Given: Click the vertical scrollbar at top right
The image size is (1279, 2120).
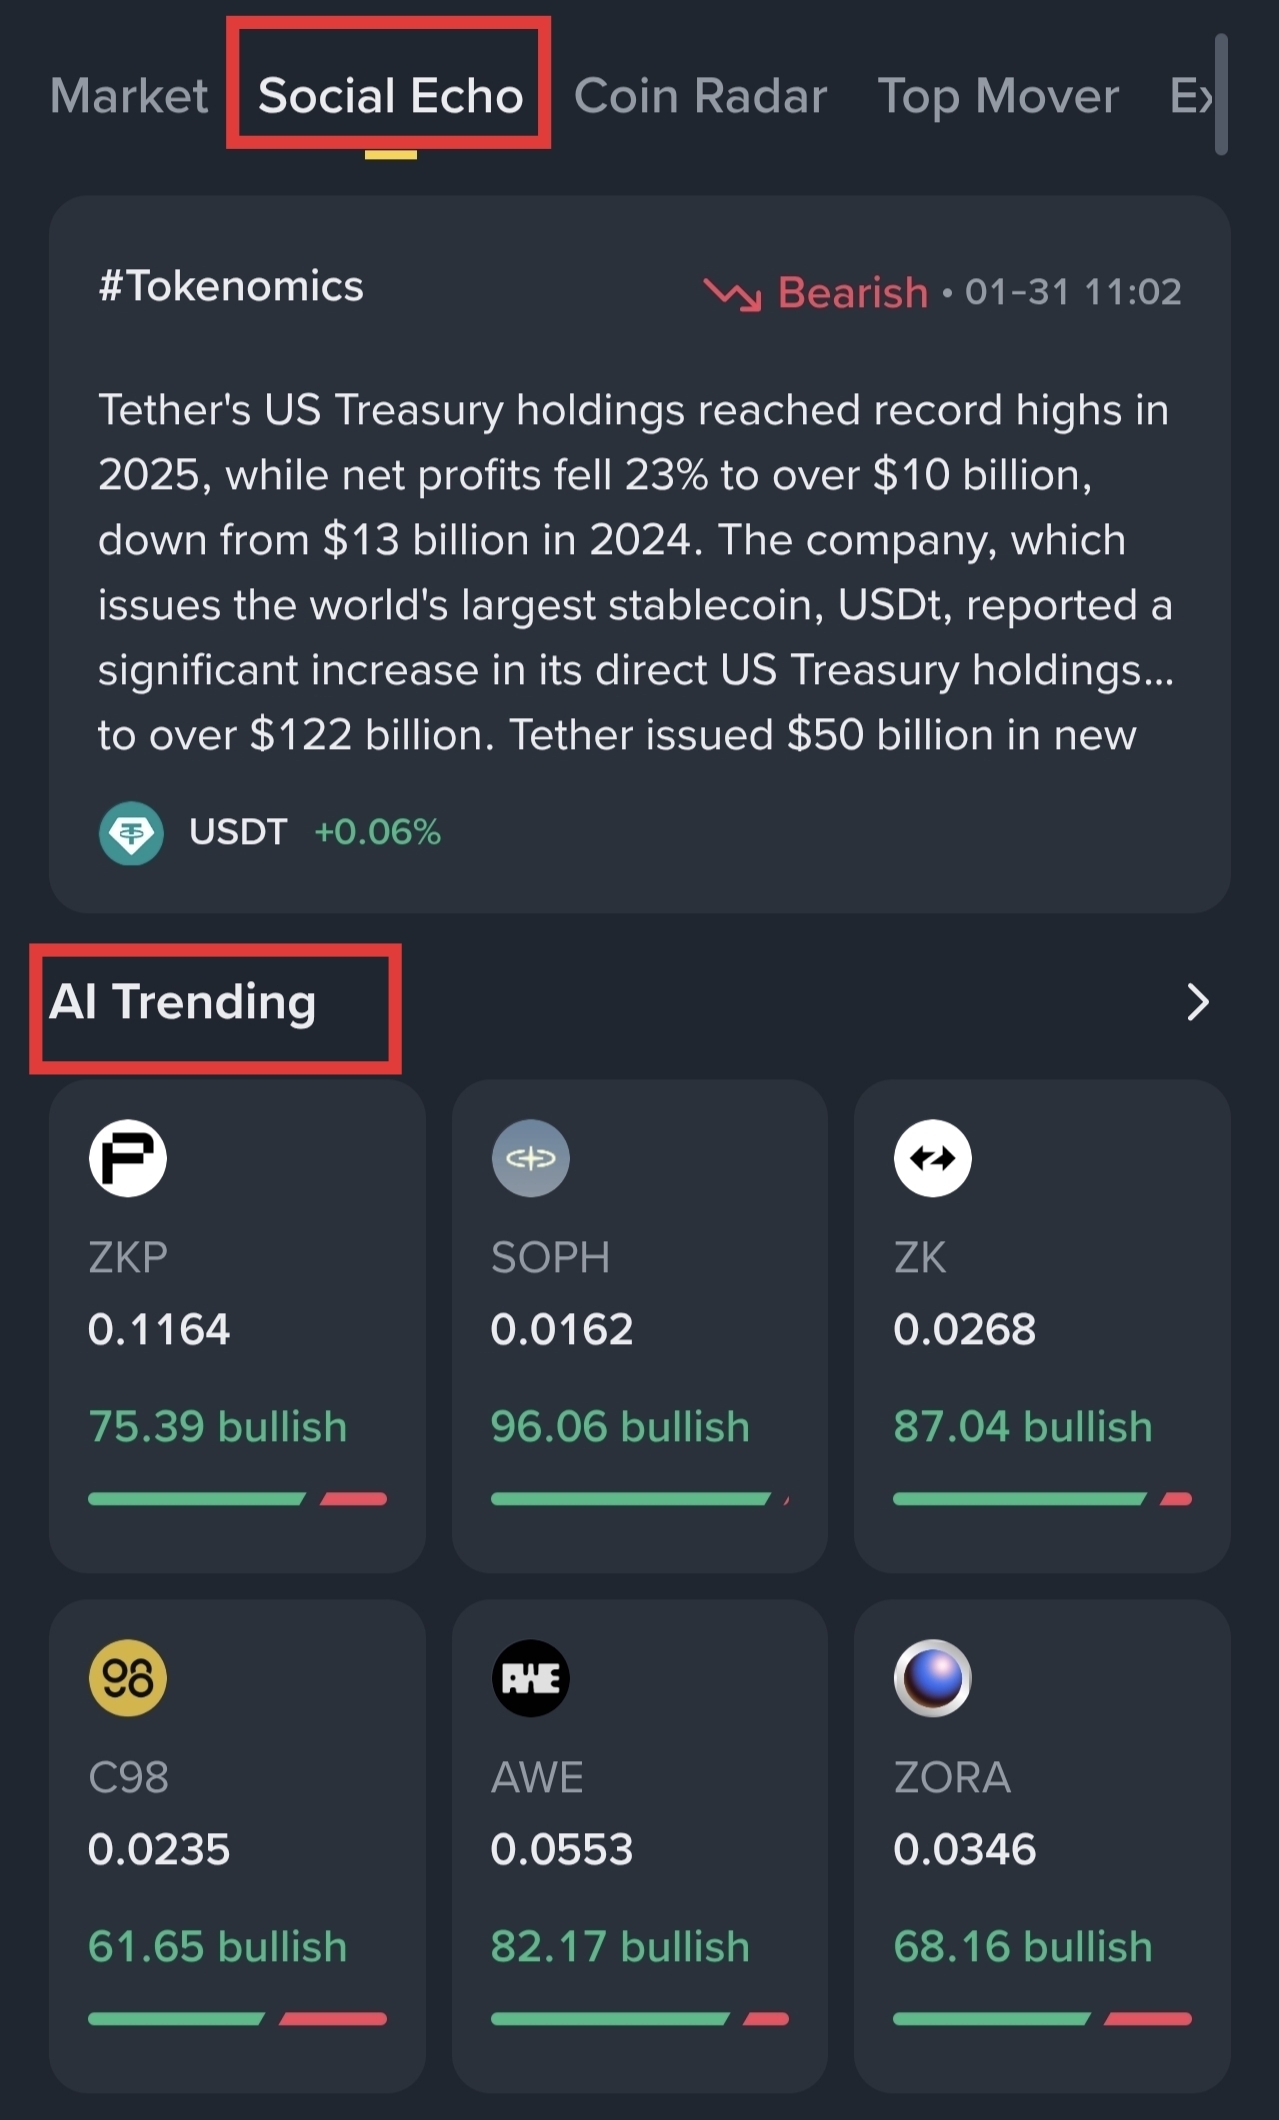Looking at the screenshot, I should (x=1220, y=95).
